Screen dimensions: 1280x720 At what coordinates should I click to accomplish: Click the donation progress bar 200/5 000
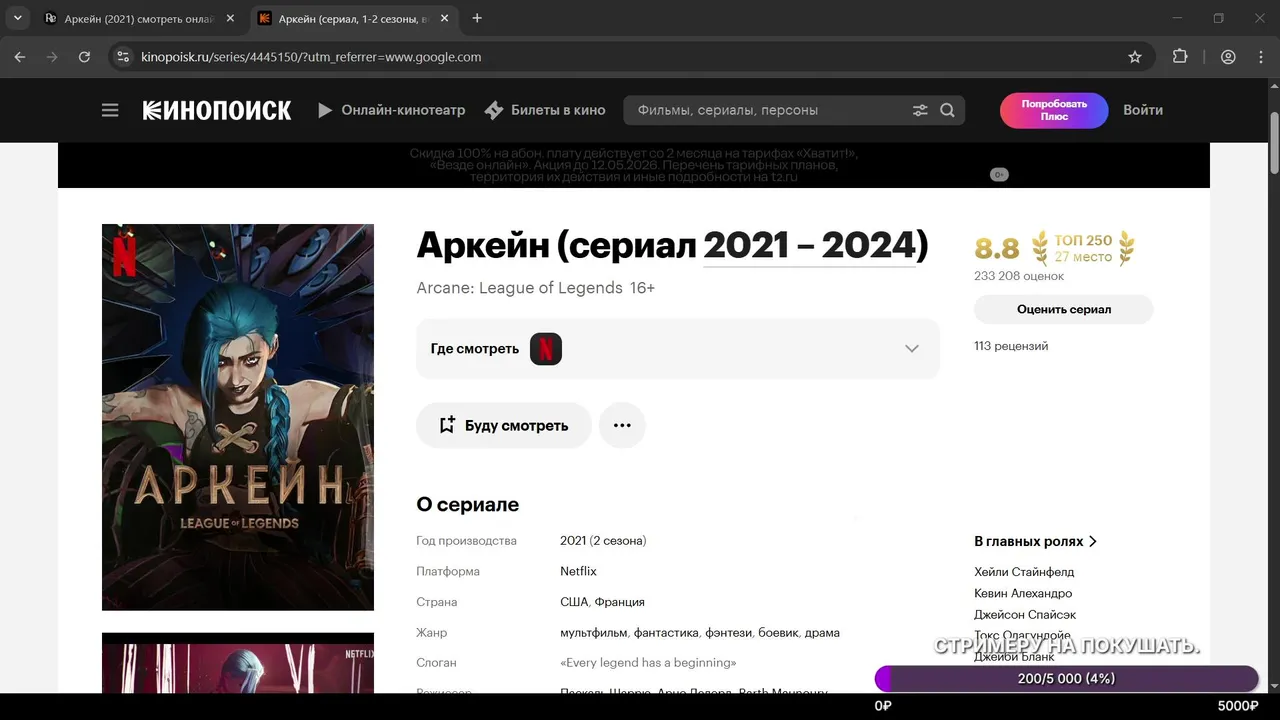(1066, 679)
